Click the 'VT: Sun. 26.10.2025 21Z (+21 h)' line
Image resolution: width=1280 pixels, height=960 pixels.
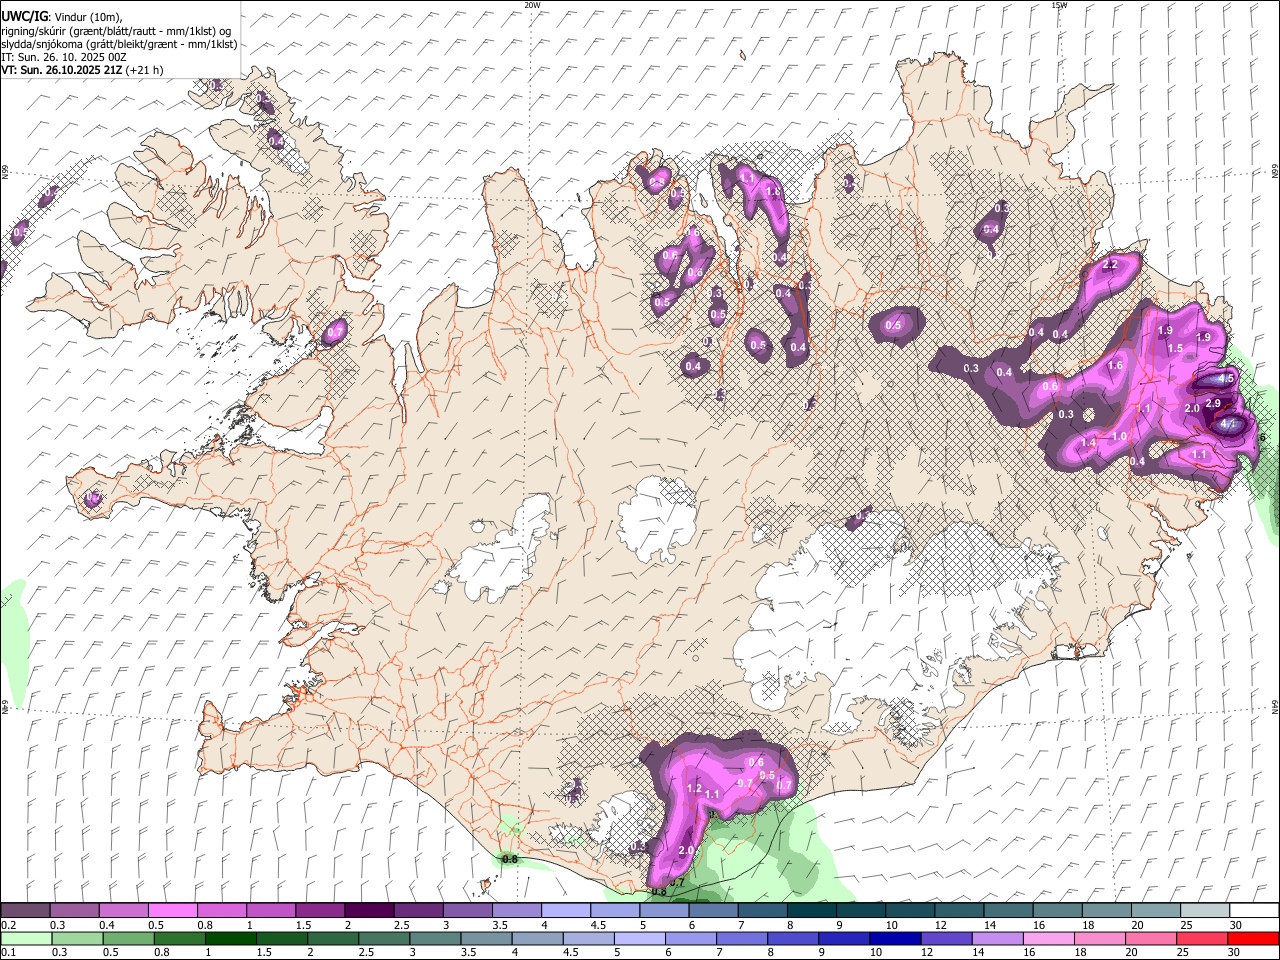coord(81,71)
